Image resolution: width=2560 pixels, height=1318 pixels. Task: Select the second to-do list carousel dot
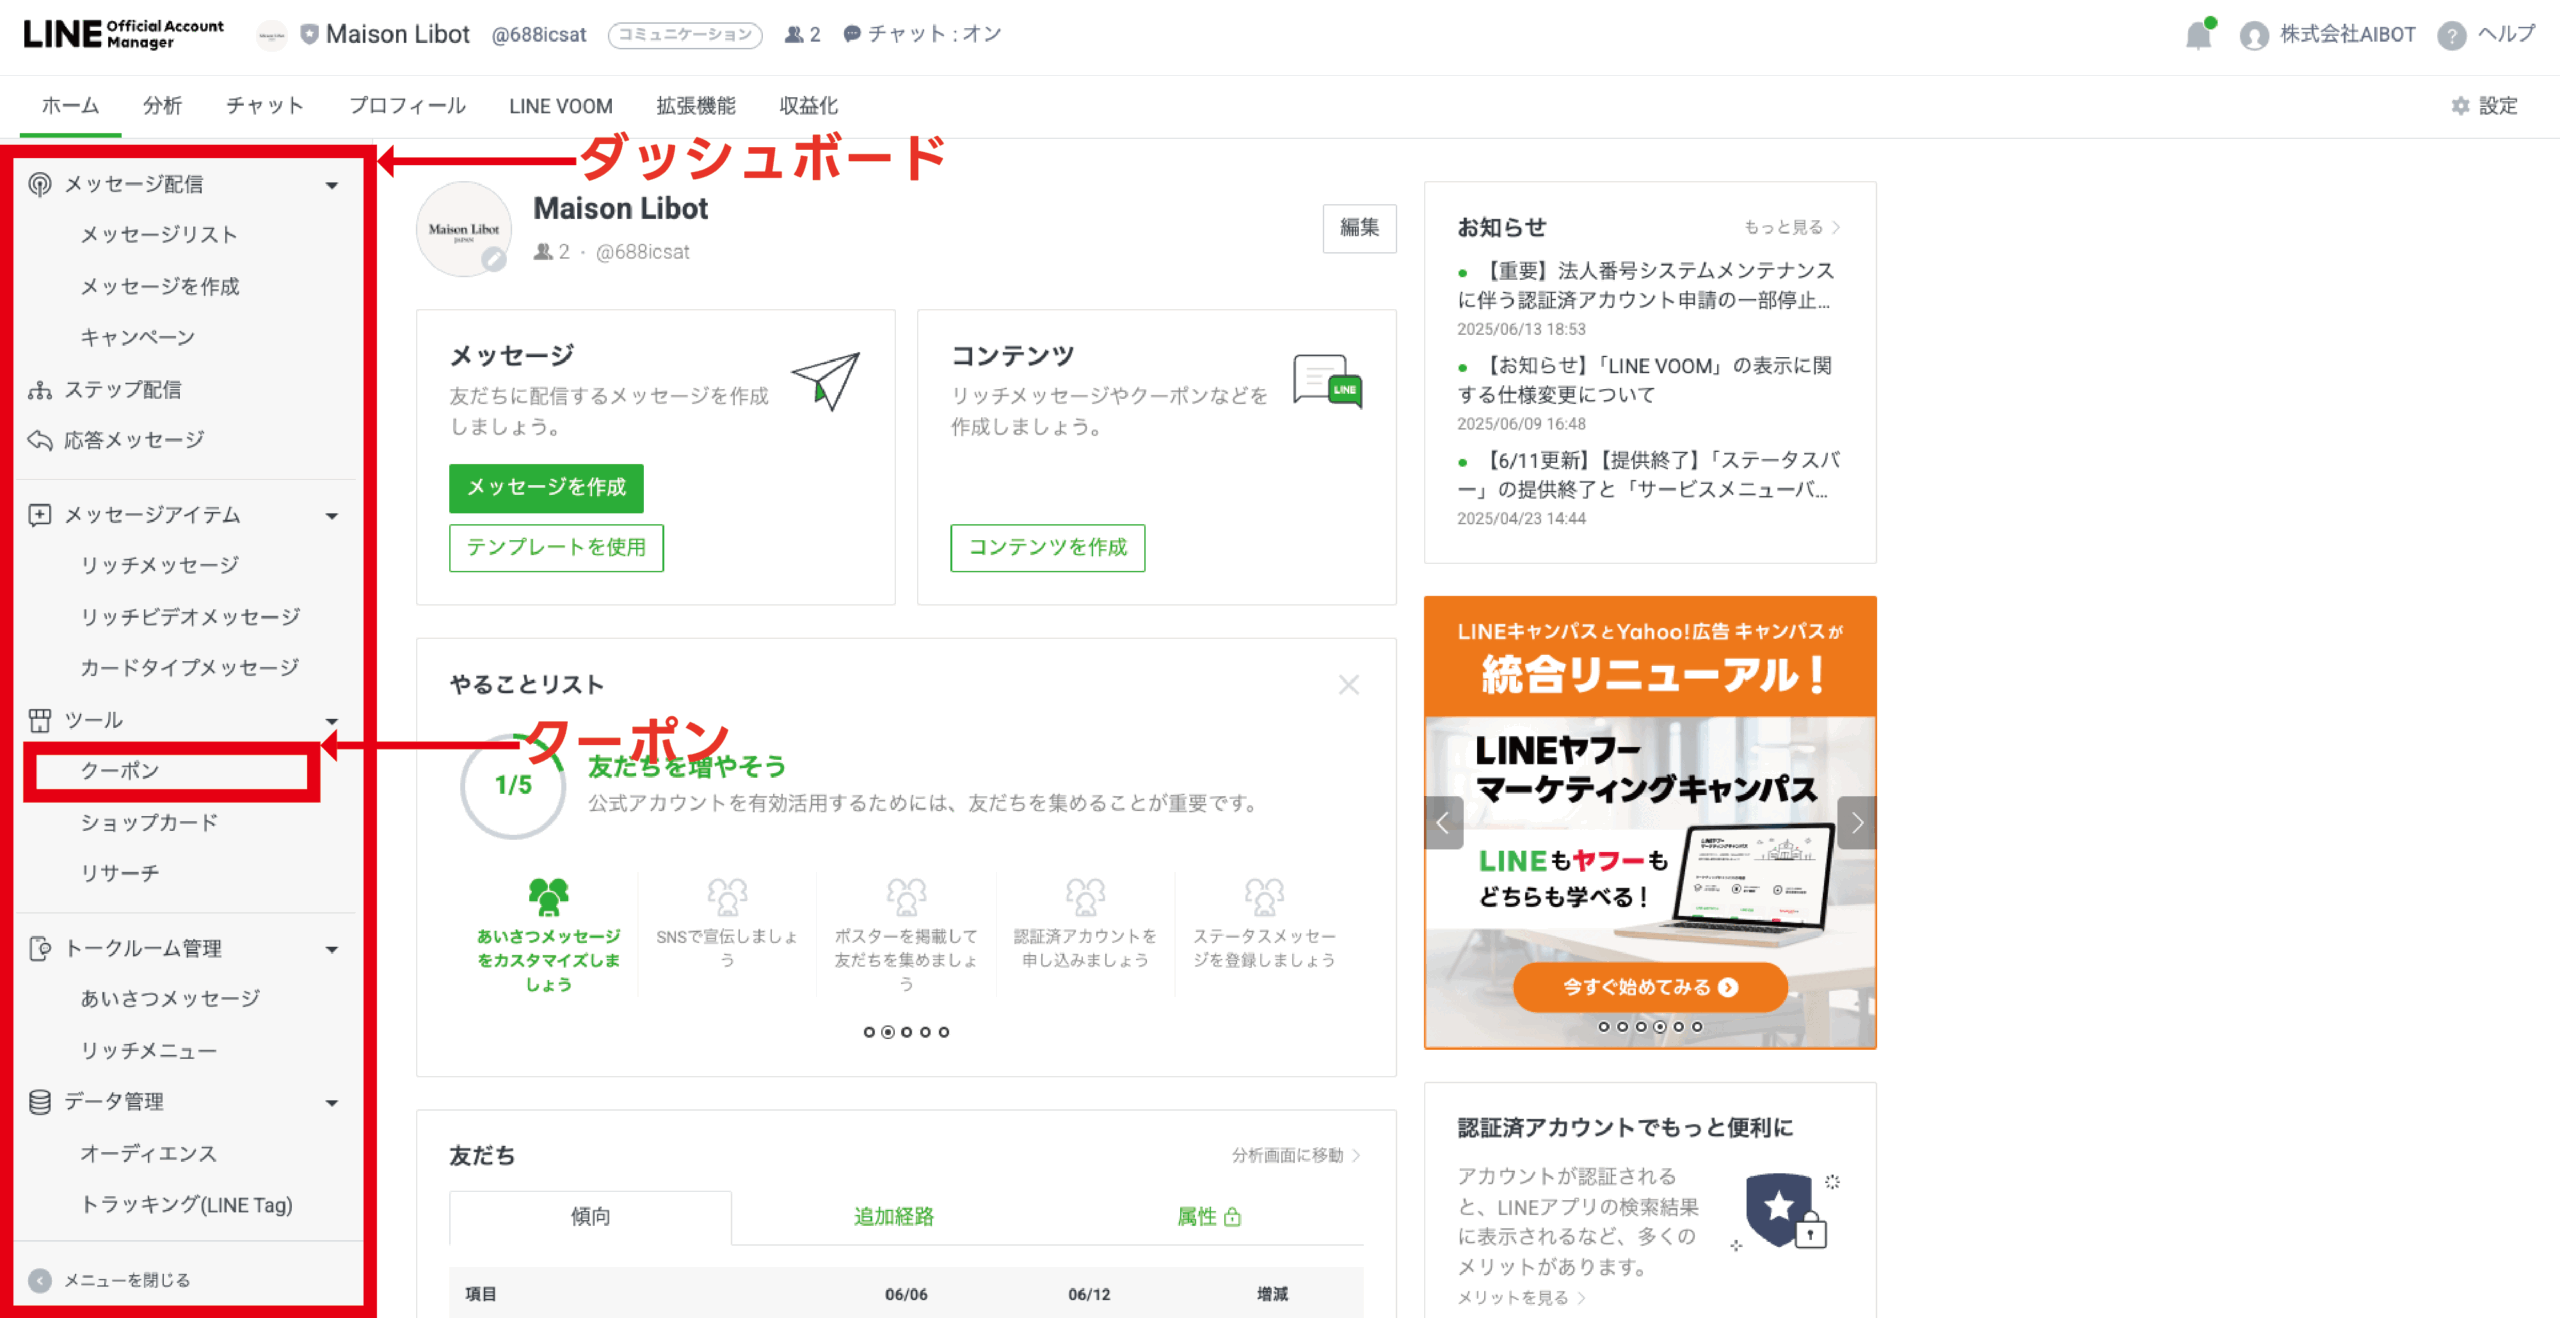coord(887,1032)
